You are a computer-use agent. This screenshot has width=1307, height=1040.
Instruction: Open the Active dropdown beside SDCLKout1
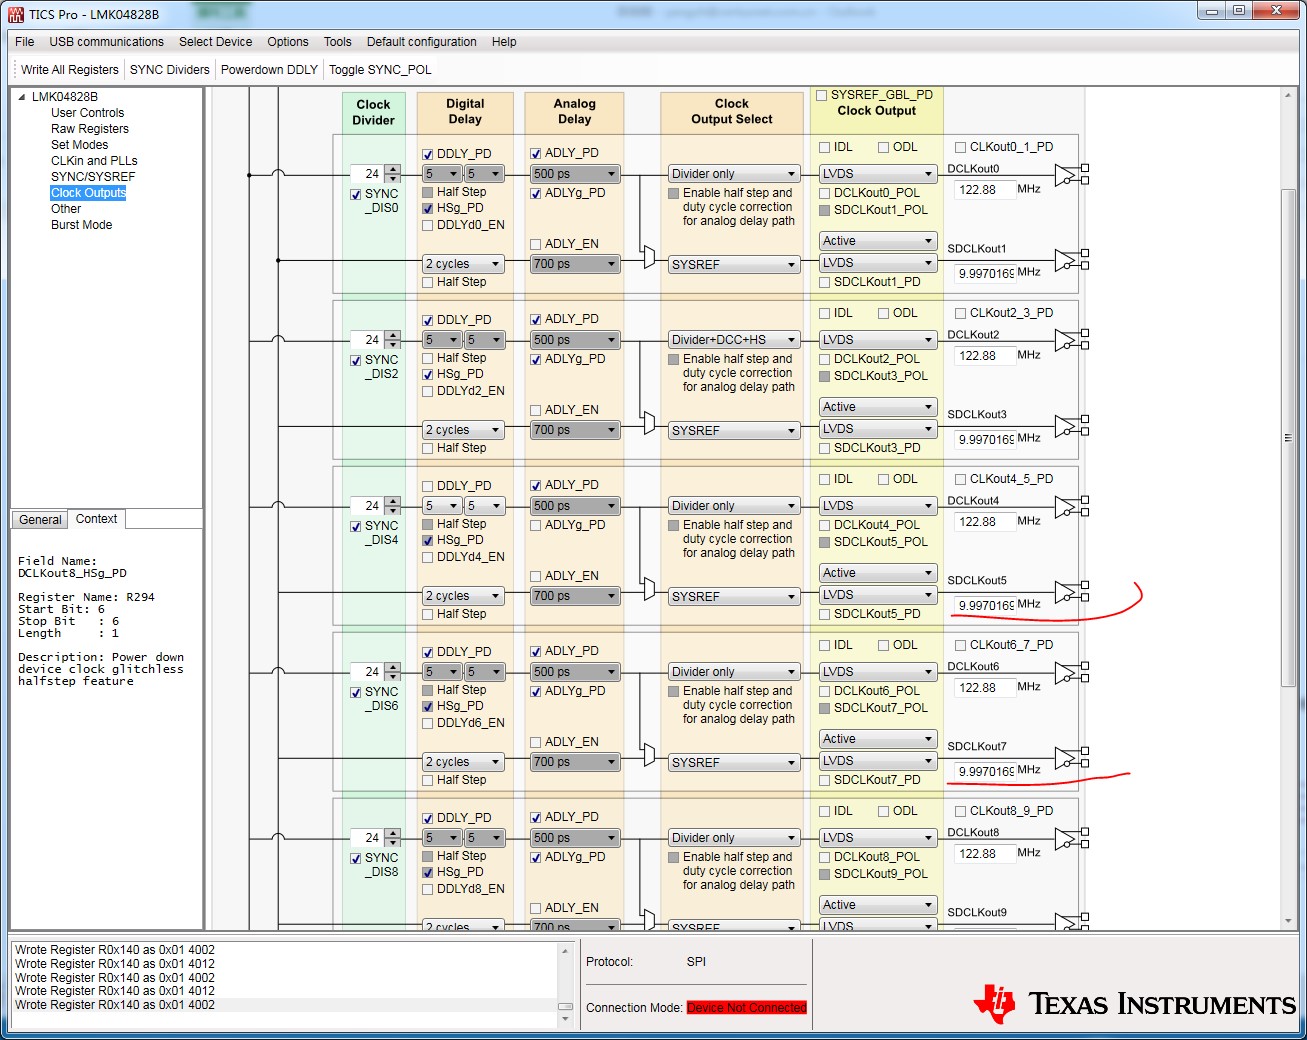(x=877, y=241)
